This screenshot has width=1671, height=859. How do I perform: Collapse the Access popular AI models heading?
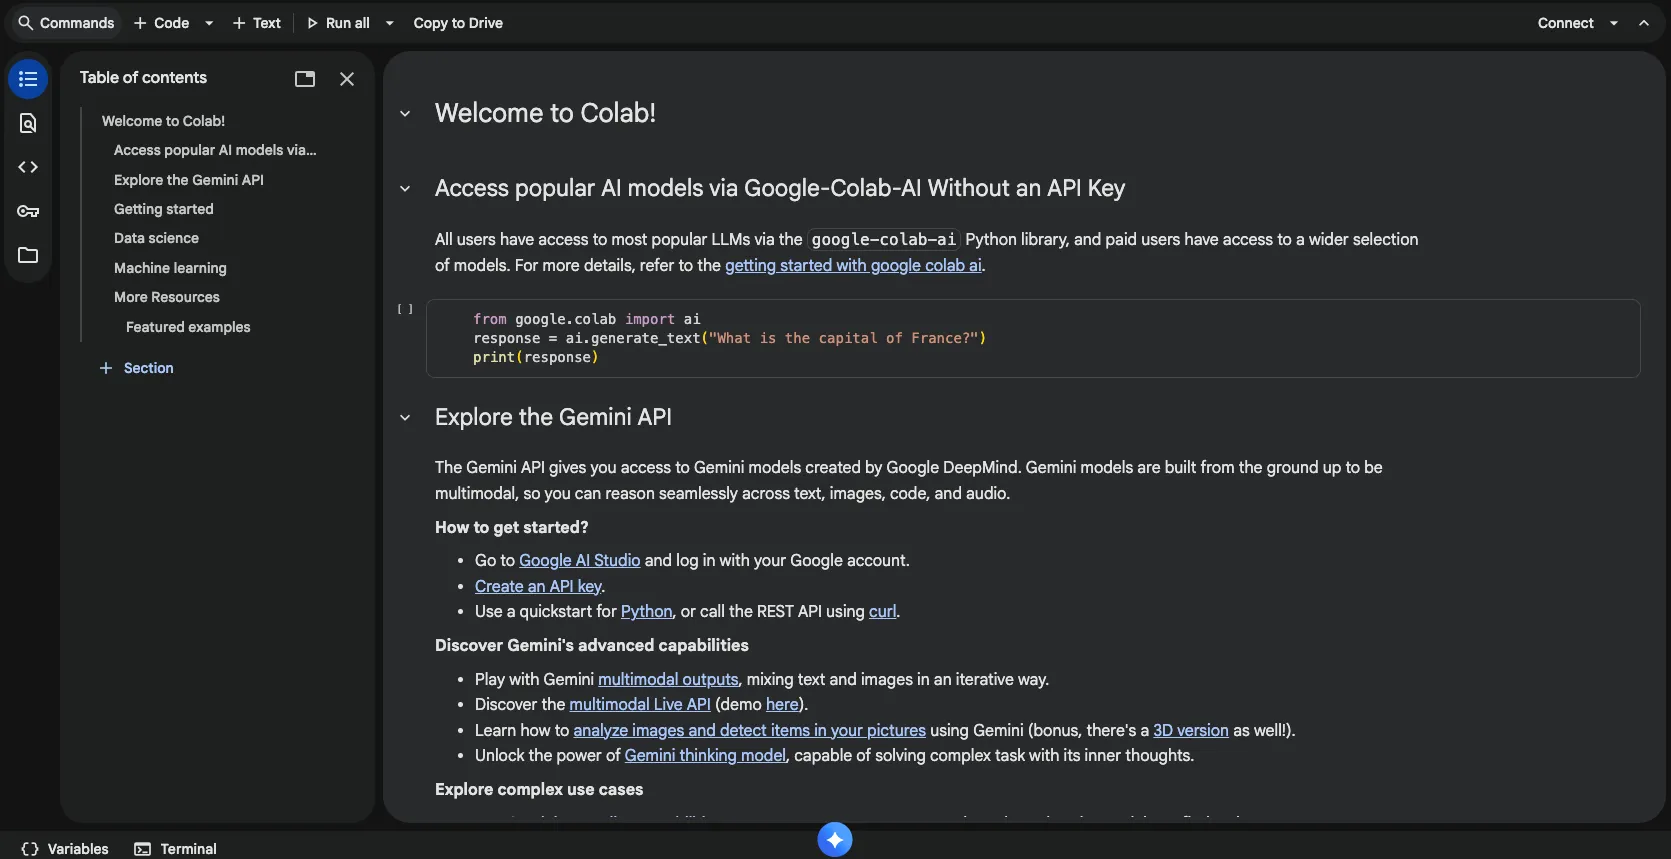tap(405, 189)
